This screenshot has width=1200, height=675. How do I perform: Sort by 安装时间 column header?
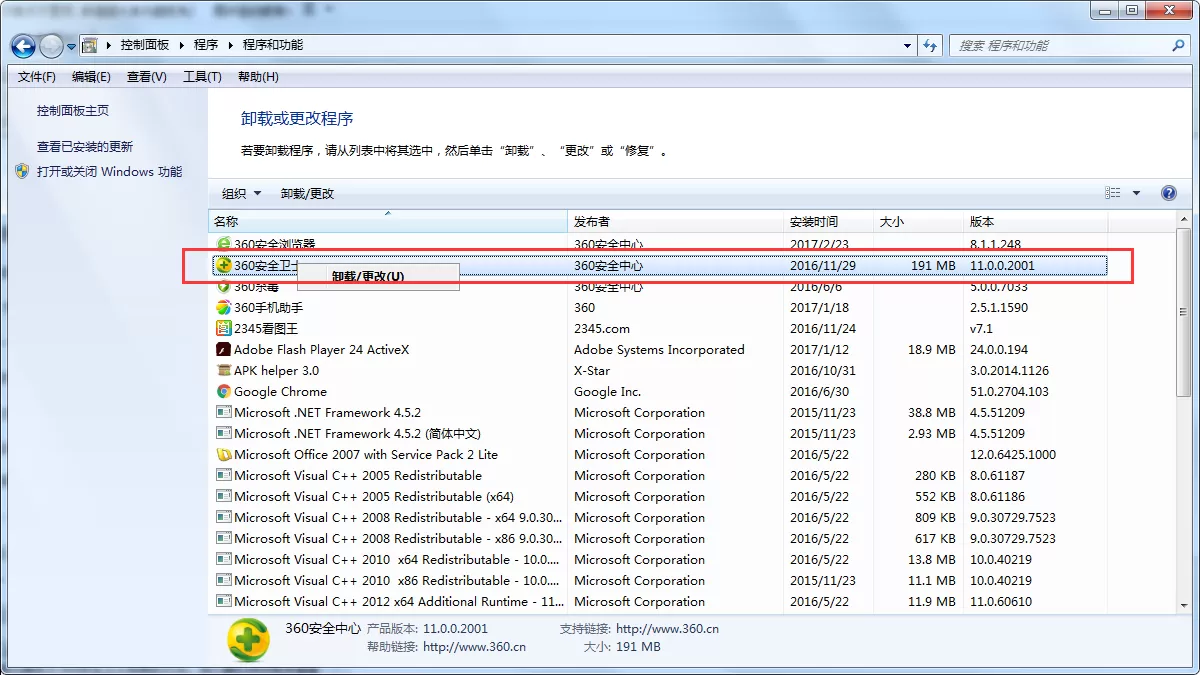829,222
